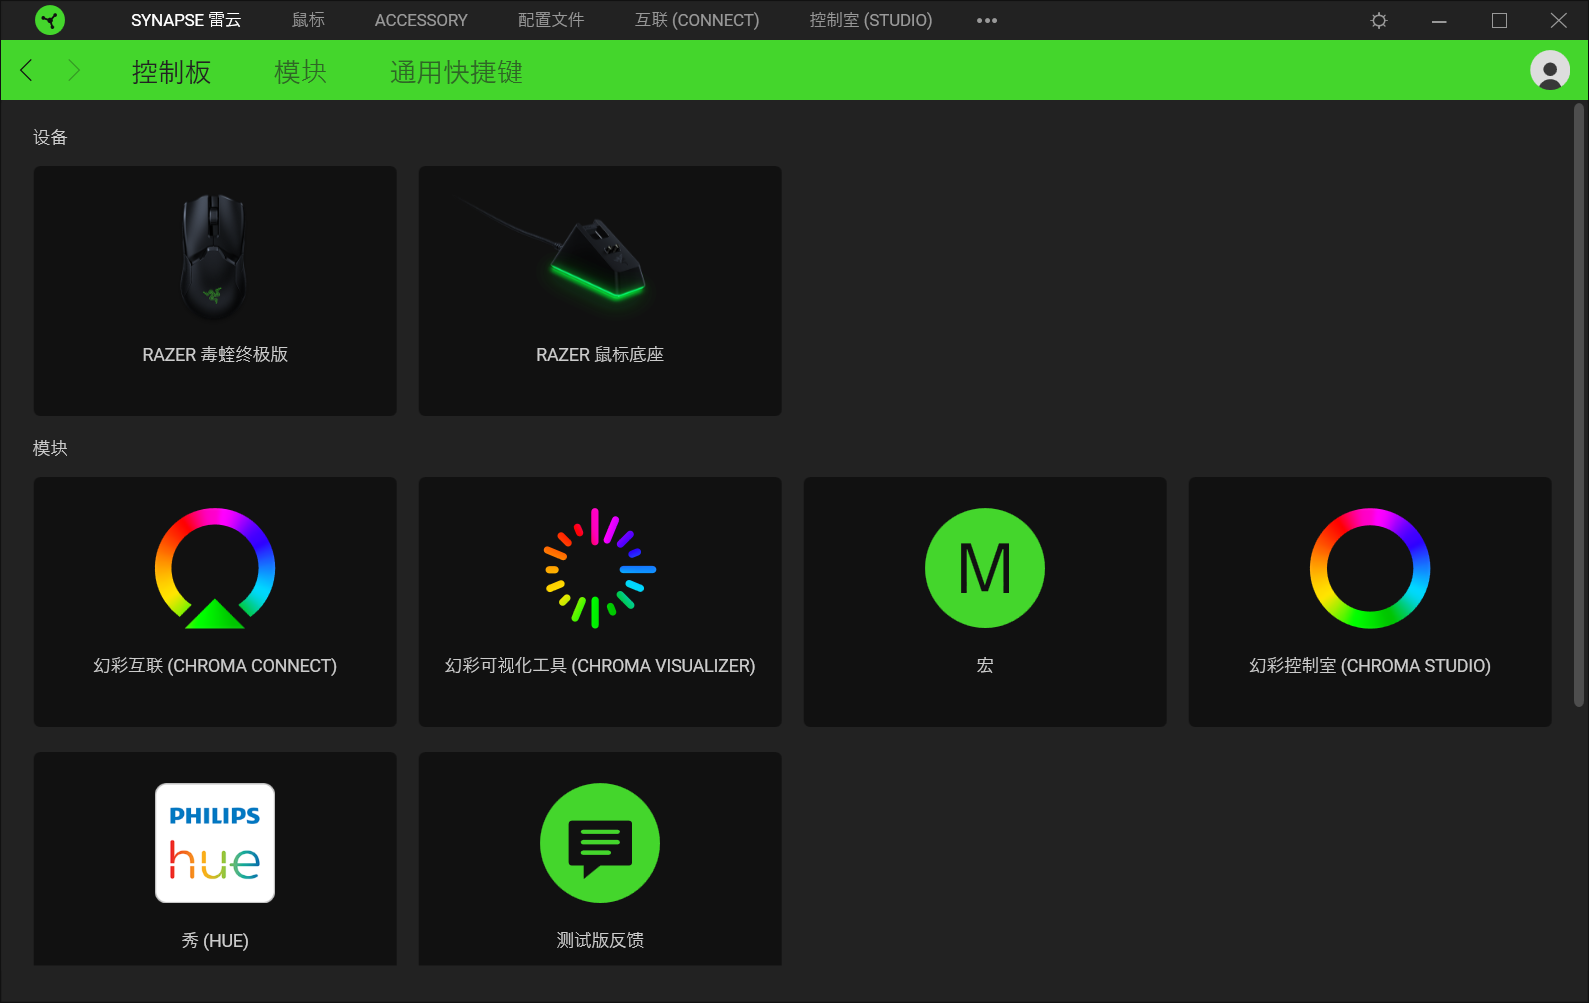Screen dimensions: 1589x1003
Task: Open the Philips Hue module icon
Action: click(x=215, y=843)
